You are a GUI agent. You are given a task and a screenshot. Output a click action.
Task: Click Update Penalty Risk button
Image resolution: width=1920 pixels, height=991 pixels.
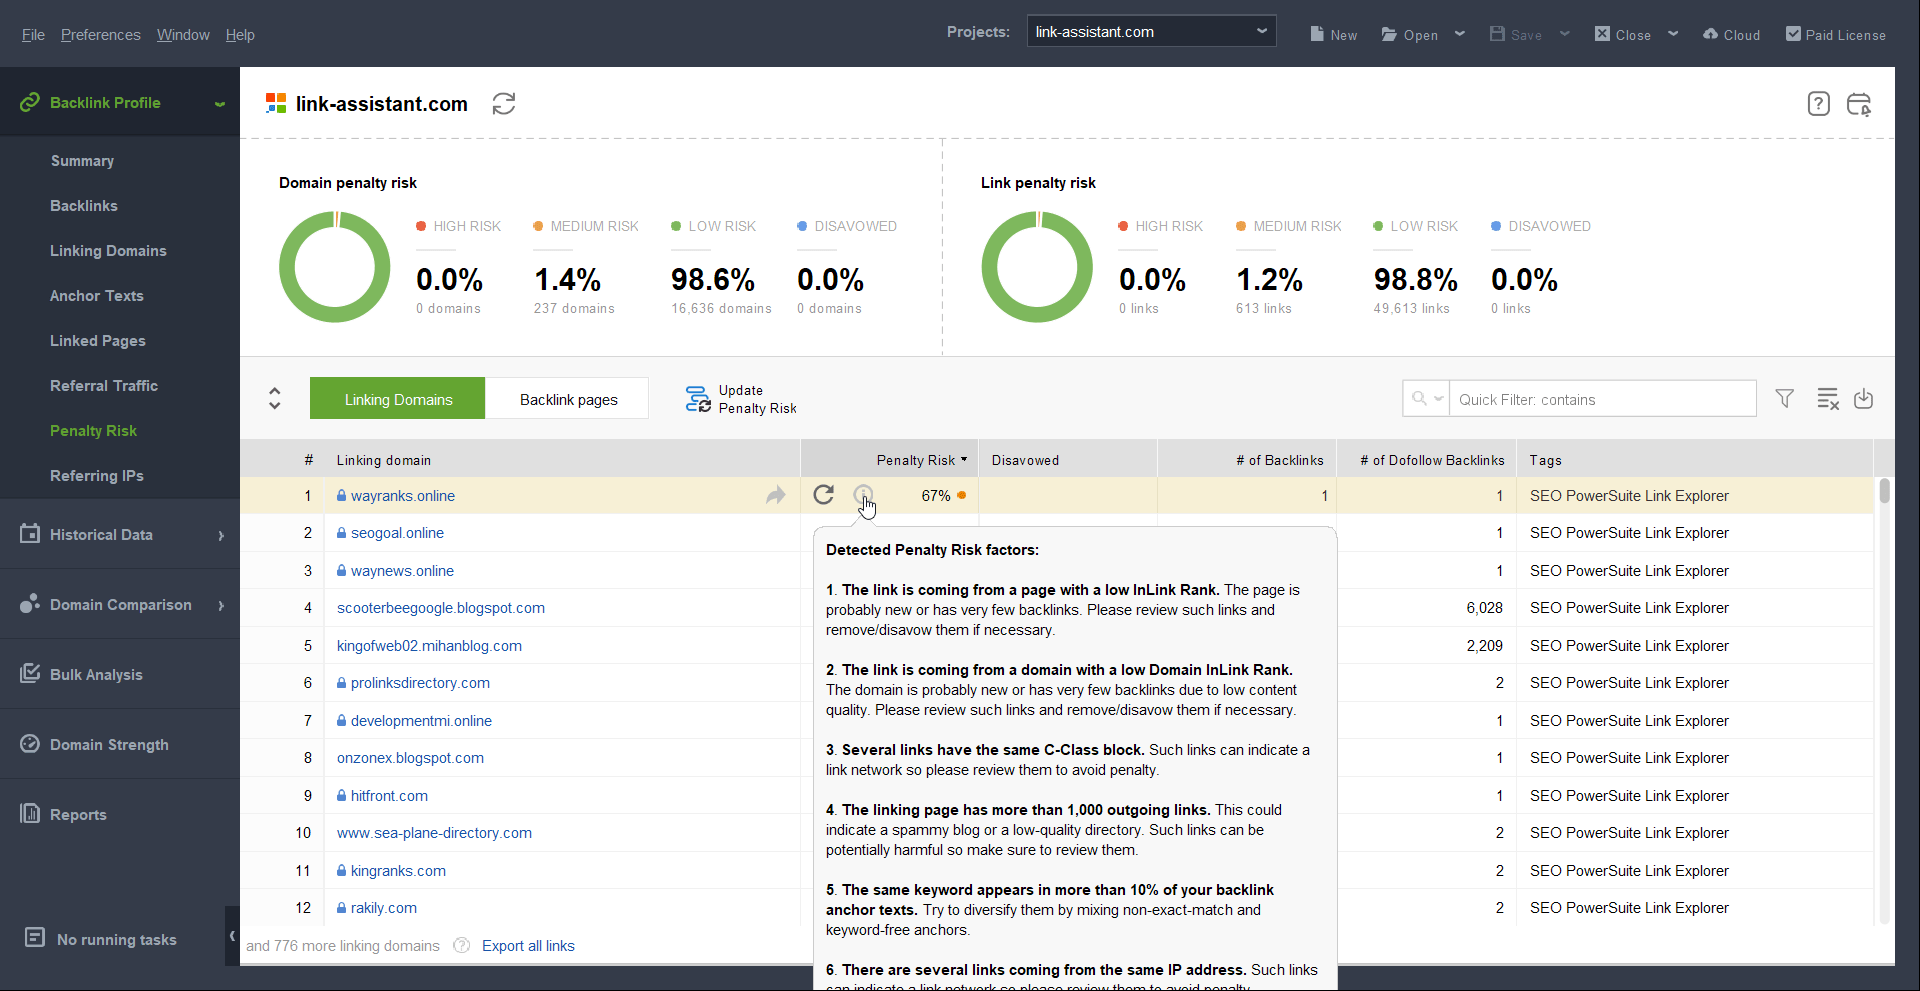click(741, 399)
